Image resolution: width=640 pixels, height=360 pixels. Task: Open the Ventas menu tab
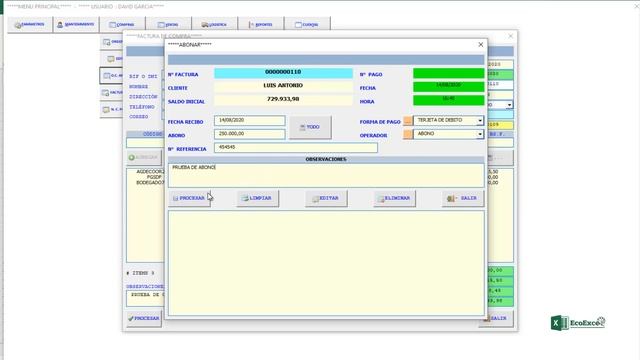click(x=168, y=24)
